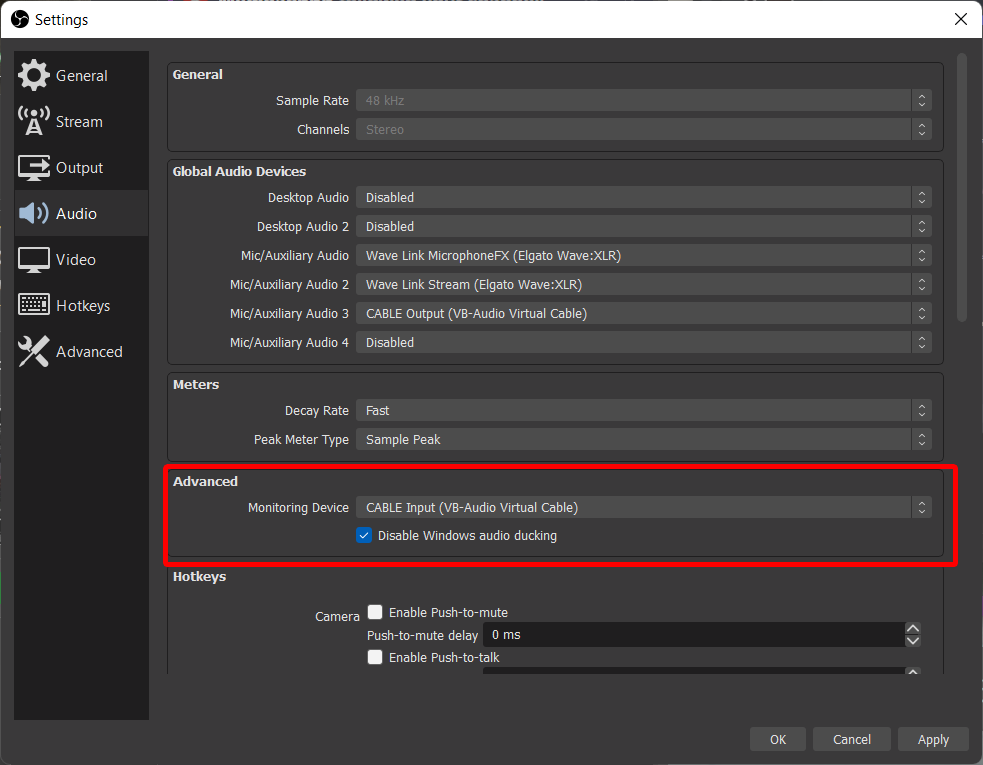This screenshot has width=983, height=765.
Task: Decrease Push-to-mute delay with down arrow
Action: 913,641
